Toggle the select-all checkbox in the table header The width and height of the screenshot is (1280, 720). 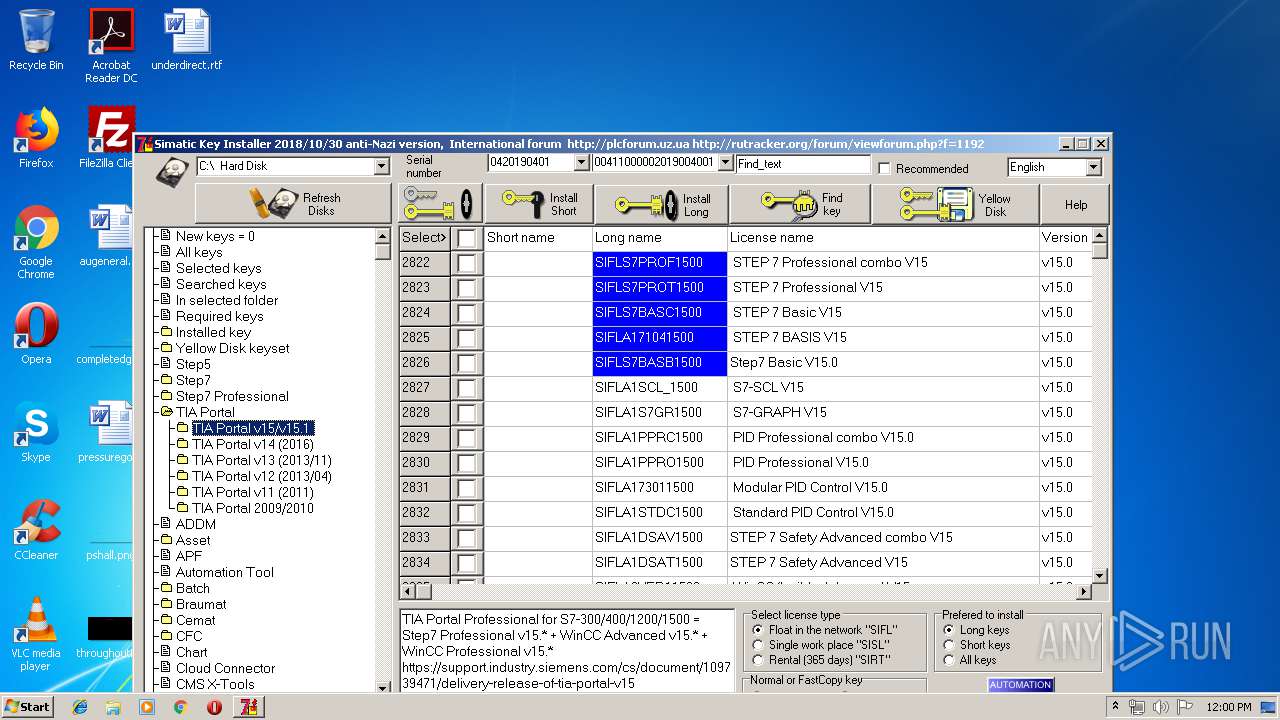coord(466,238)
